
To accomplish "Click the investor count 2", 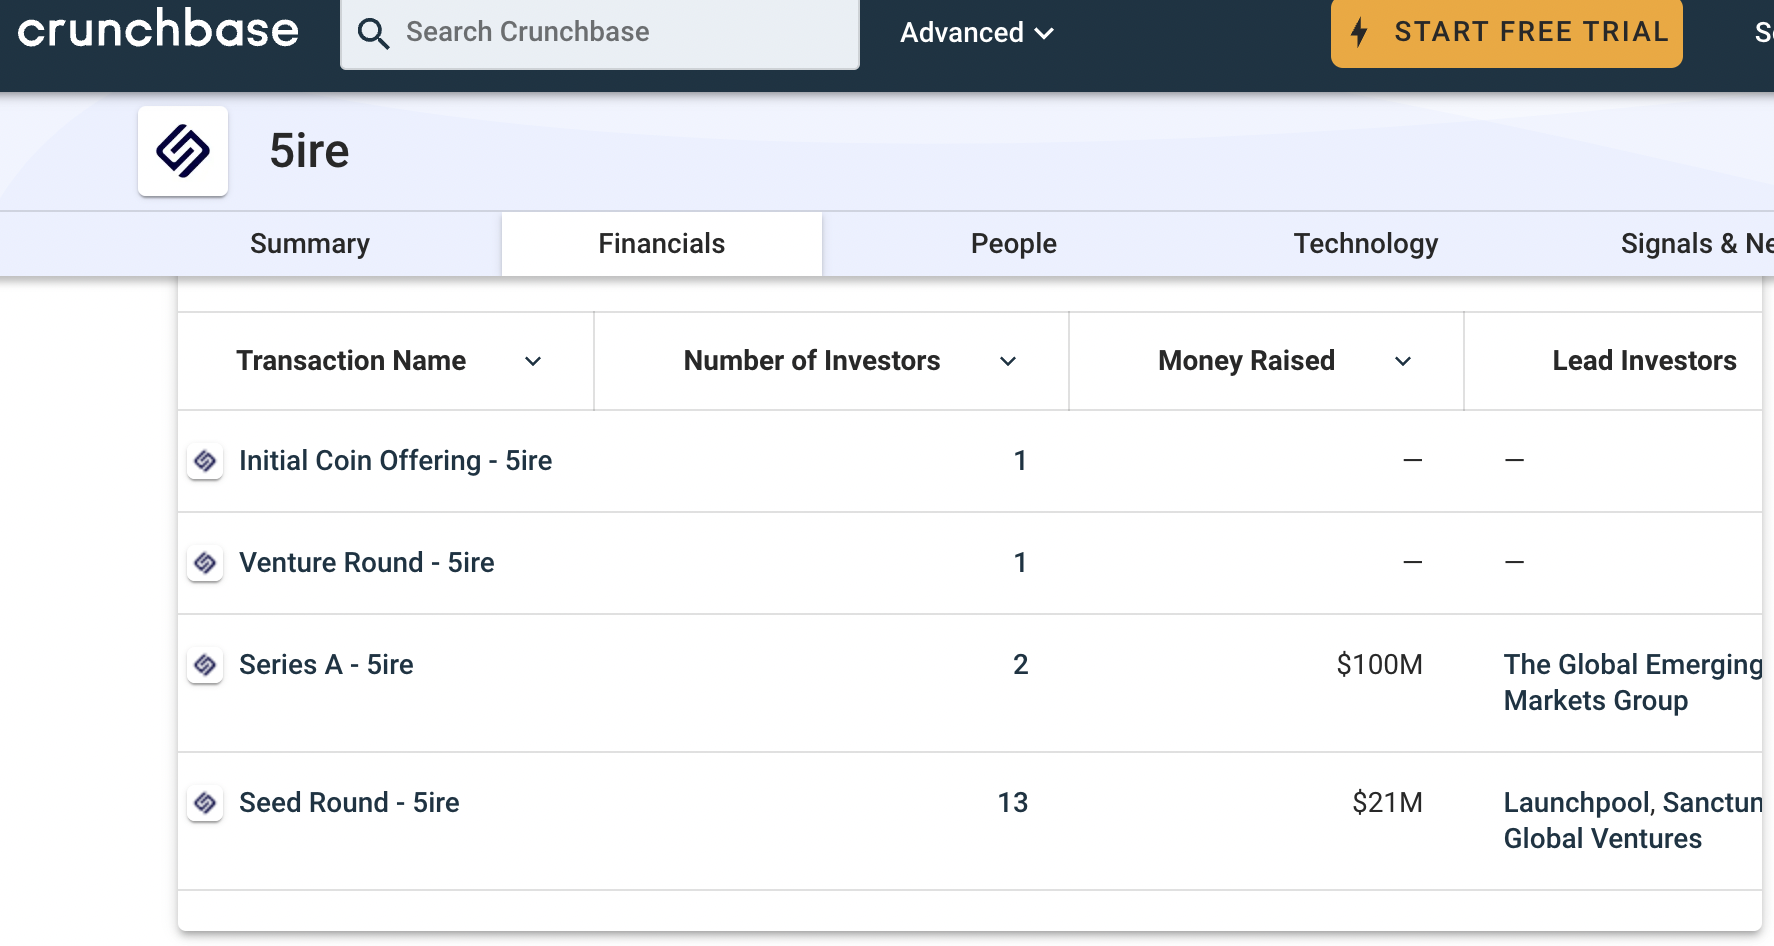I will 1021,665.
